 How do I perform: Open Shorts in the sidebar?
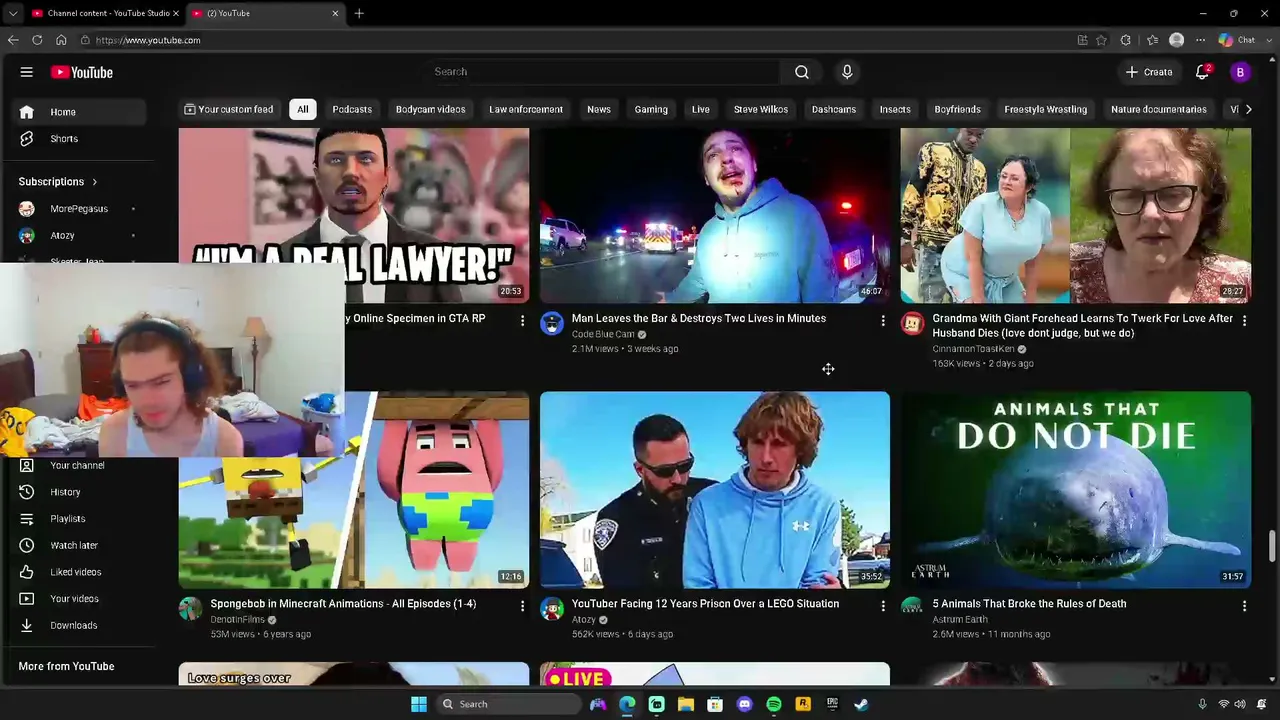coord(80,139)
